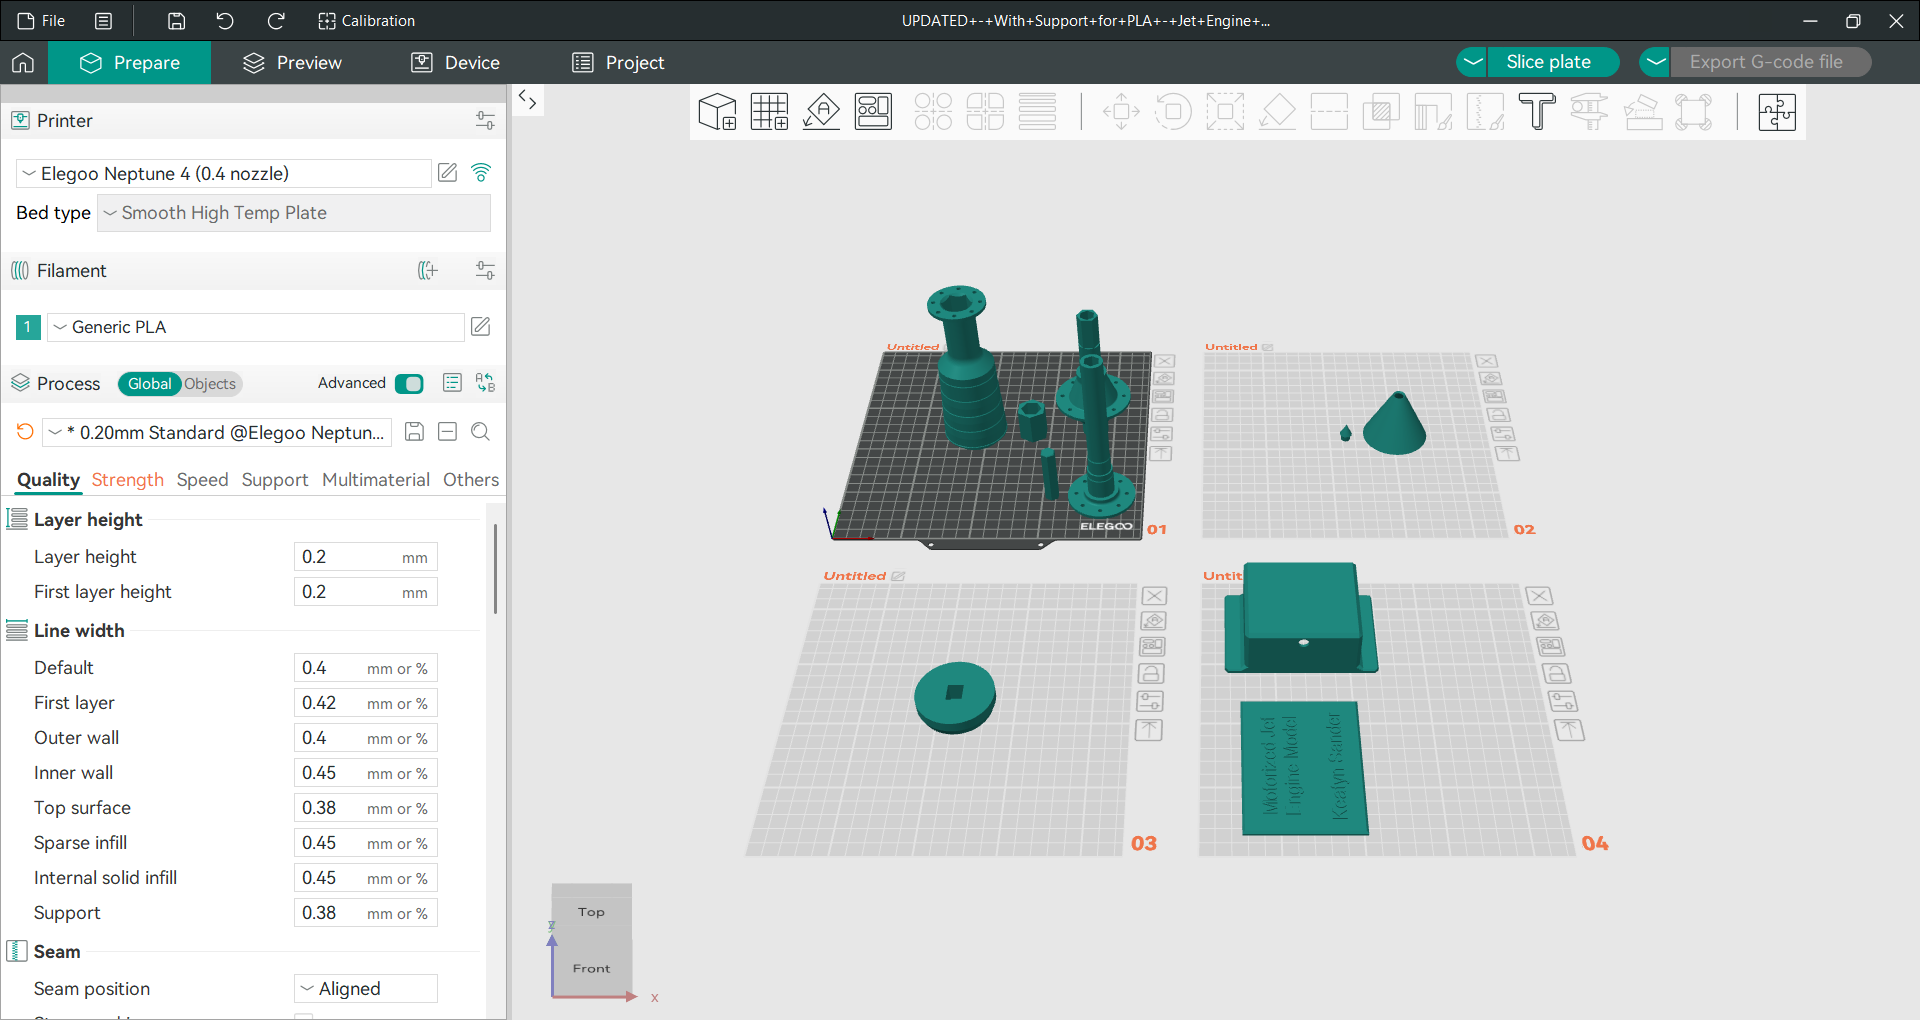Click Top face of view cube
This screenshot has width=1920, height=1020.
[591, 912]
